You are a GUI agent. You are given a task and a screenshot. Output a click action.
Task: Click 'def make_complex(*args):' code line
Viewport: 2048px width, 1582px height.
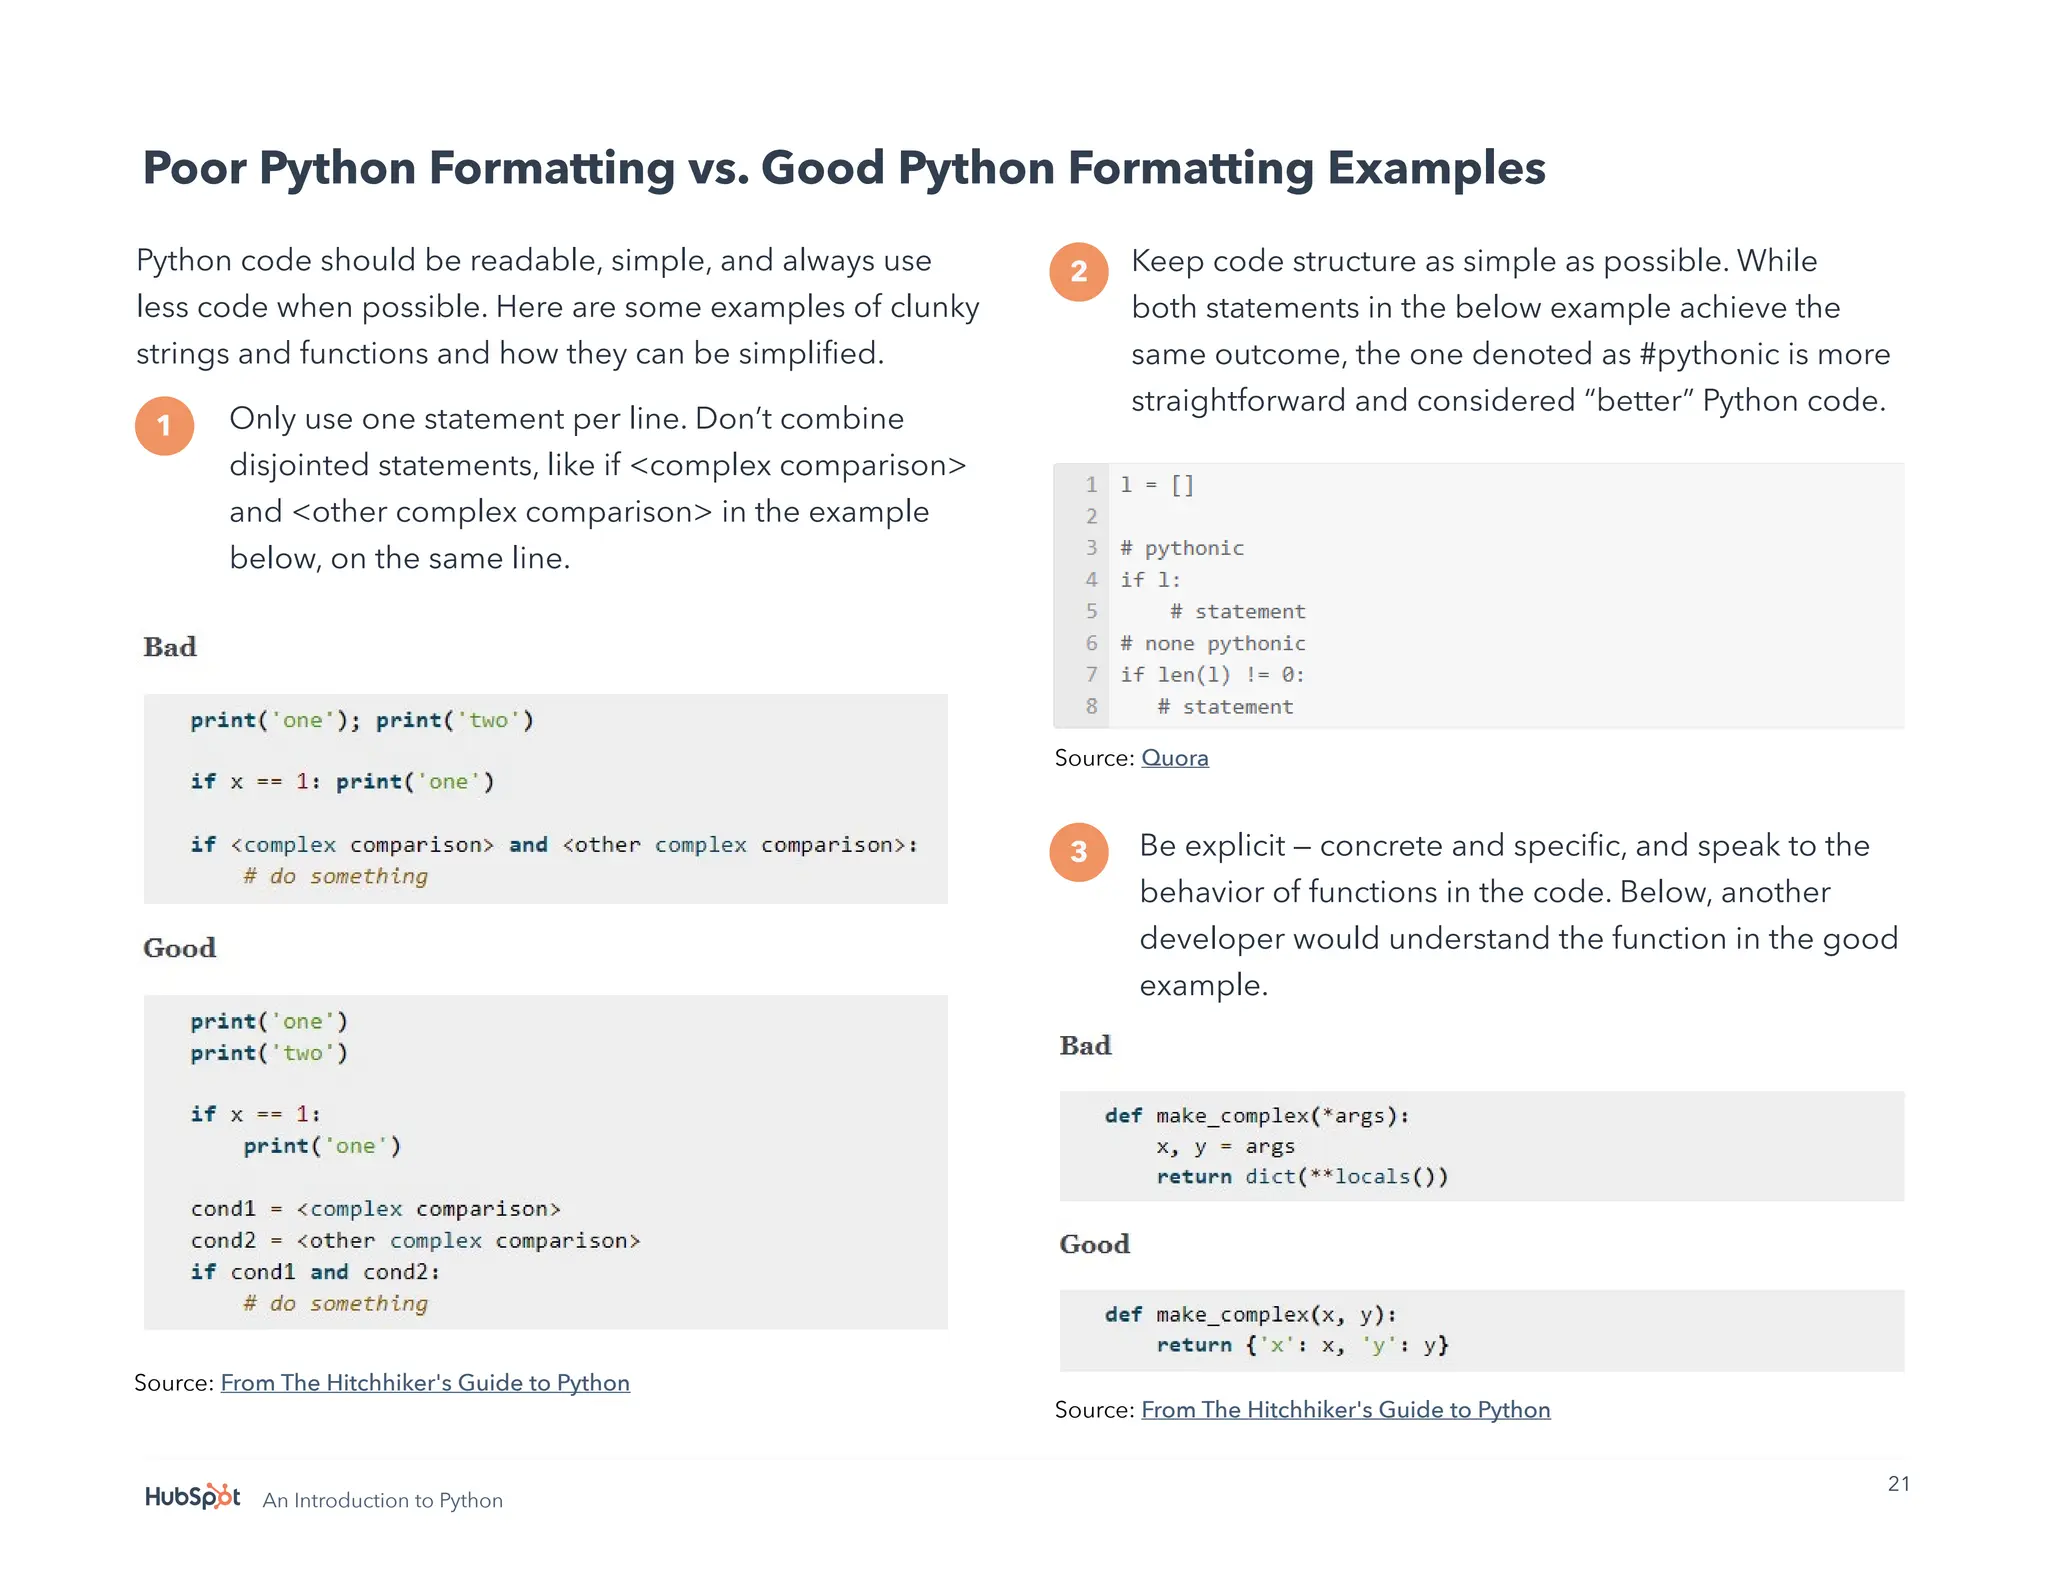pos(1257,1116)
